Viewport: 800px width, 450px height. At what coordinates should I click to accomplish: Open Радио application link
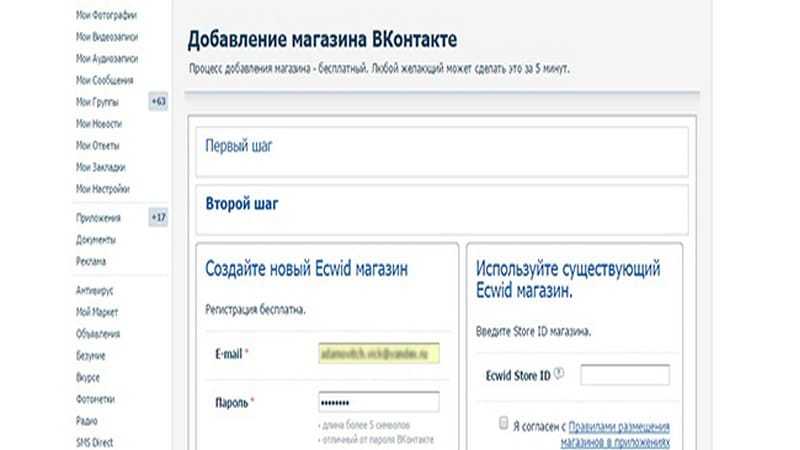coord(86,421)
